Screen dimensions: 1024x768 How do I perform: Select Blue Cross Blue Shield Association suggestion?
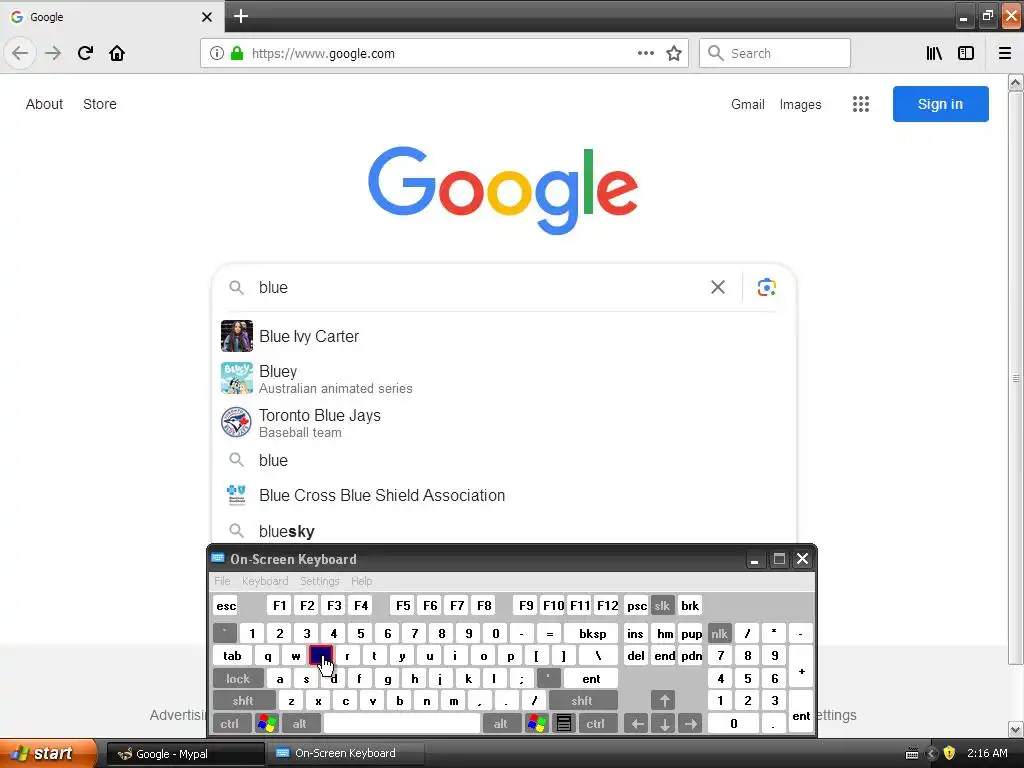503,495
